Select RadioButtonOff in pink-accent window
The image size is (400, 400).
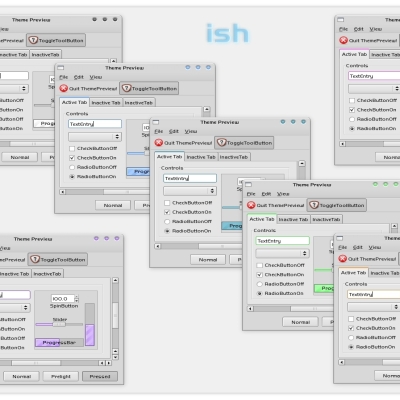tap(352, 119)
